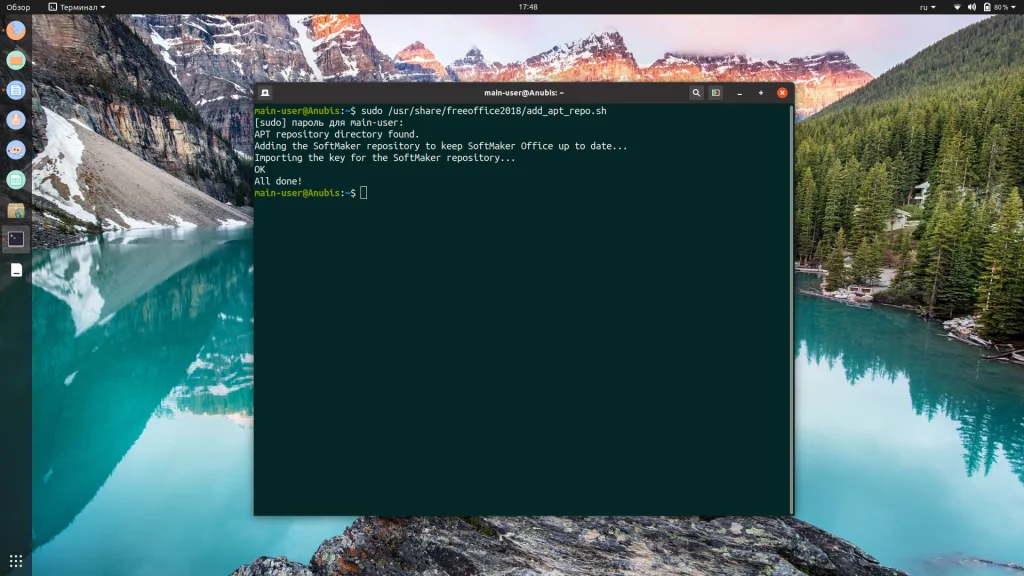Click the volume speaker icon
Viewport: 1024px width, 576px height.
point(972,7)
